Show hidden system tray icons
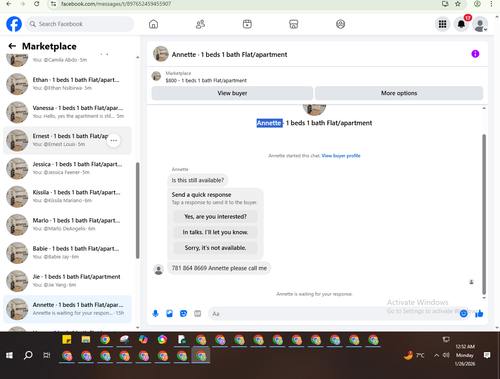The height and width of the screenshot is (379, 500). click(x=436, y=355)
